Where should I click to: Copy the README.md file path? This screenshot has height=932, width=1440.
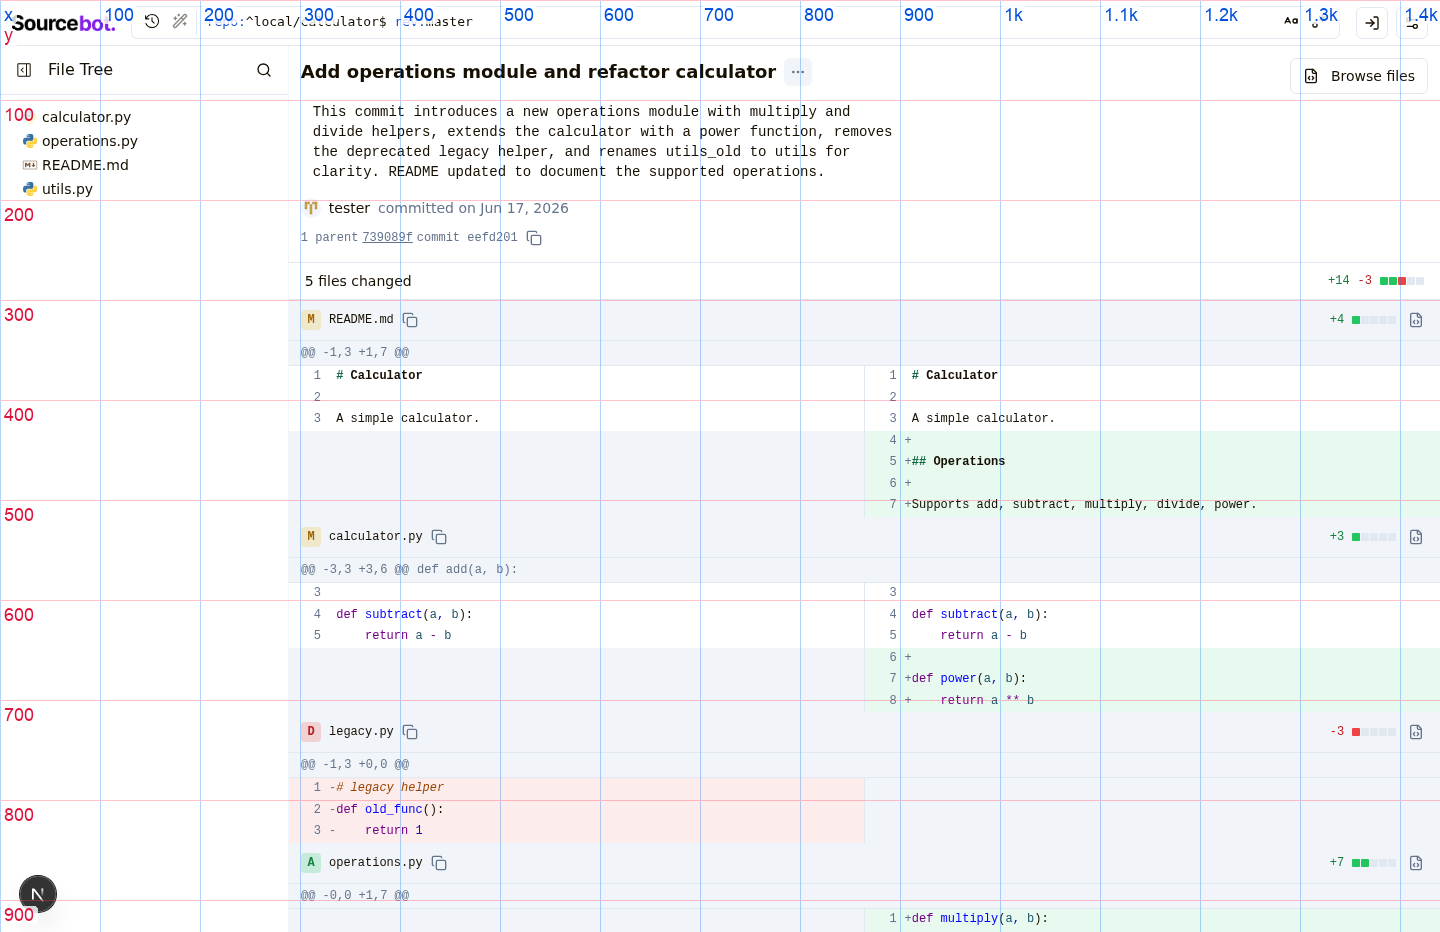point(410,320)
